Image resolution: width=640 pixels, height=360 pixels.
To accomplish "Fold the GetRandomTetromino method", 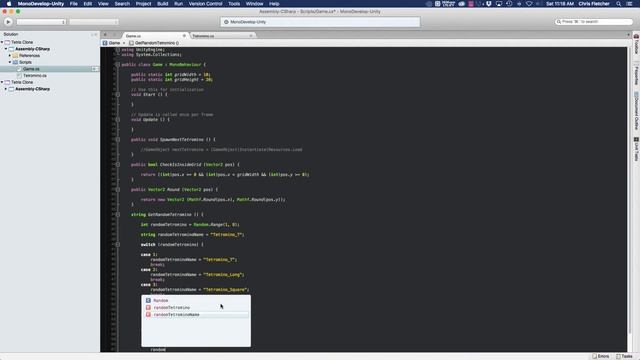I will 118,214.
